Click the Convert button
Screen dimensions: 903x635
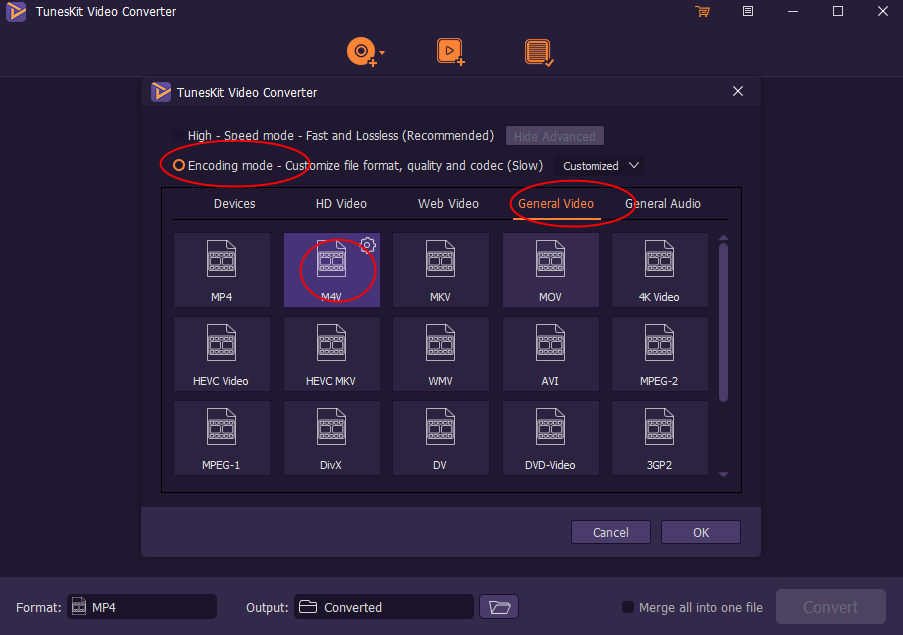(x=830, y=607)
